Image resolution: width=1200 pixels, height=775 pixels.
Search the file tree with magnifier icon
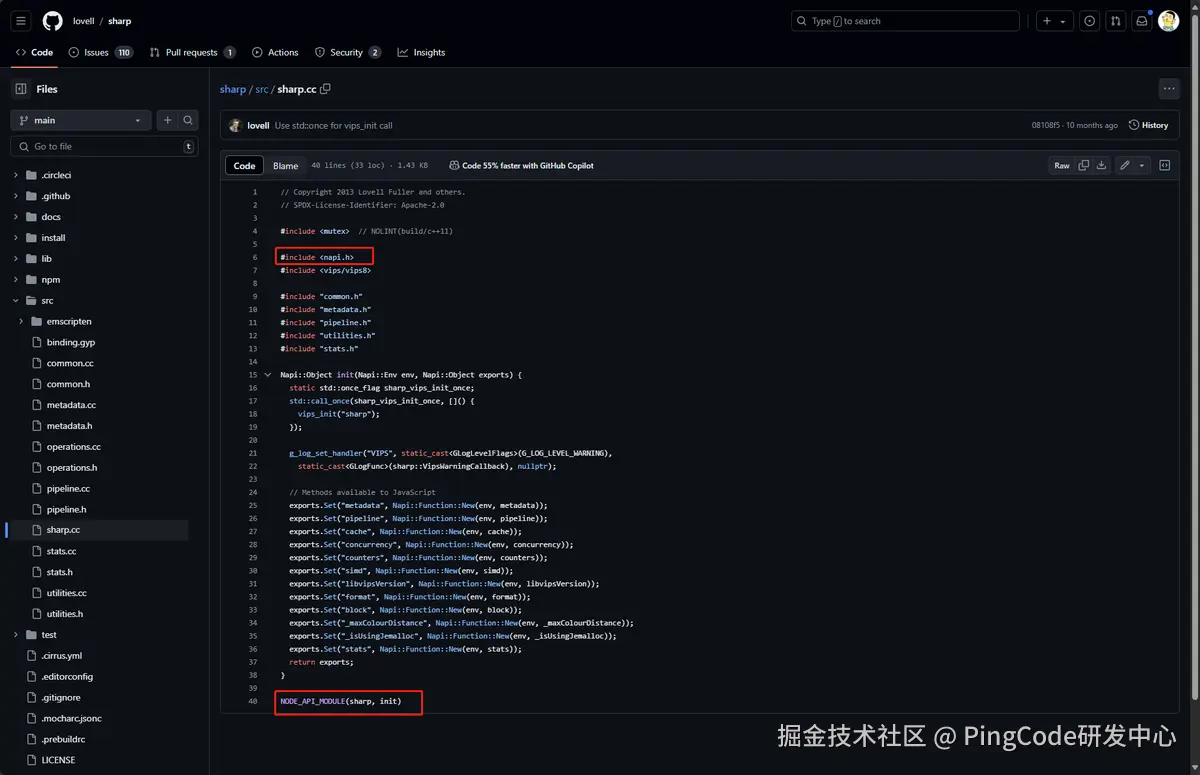(x=188, y=120)
